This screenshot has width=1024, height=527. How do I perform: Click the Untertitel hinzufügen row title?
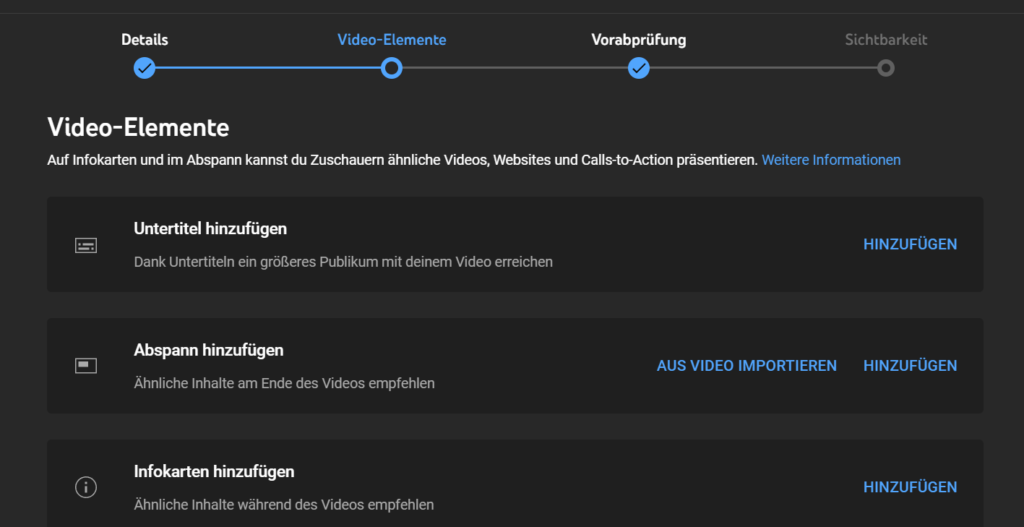[210, 229]
